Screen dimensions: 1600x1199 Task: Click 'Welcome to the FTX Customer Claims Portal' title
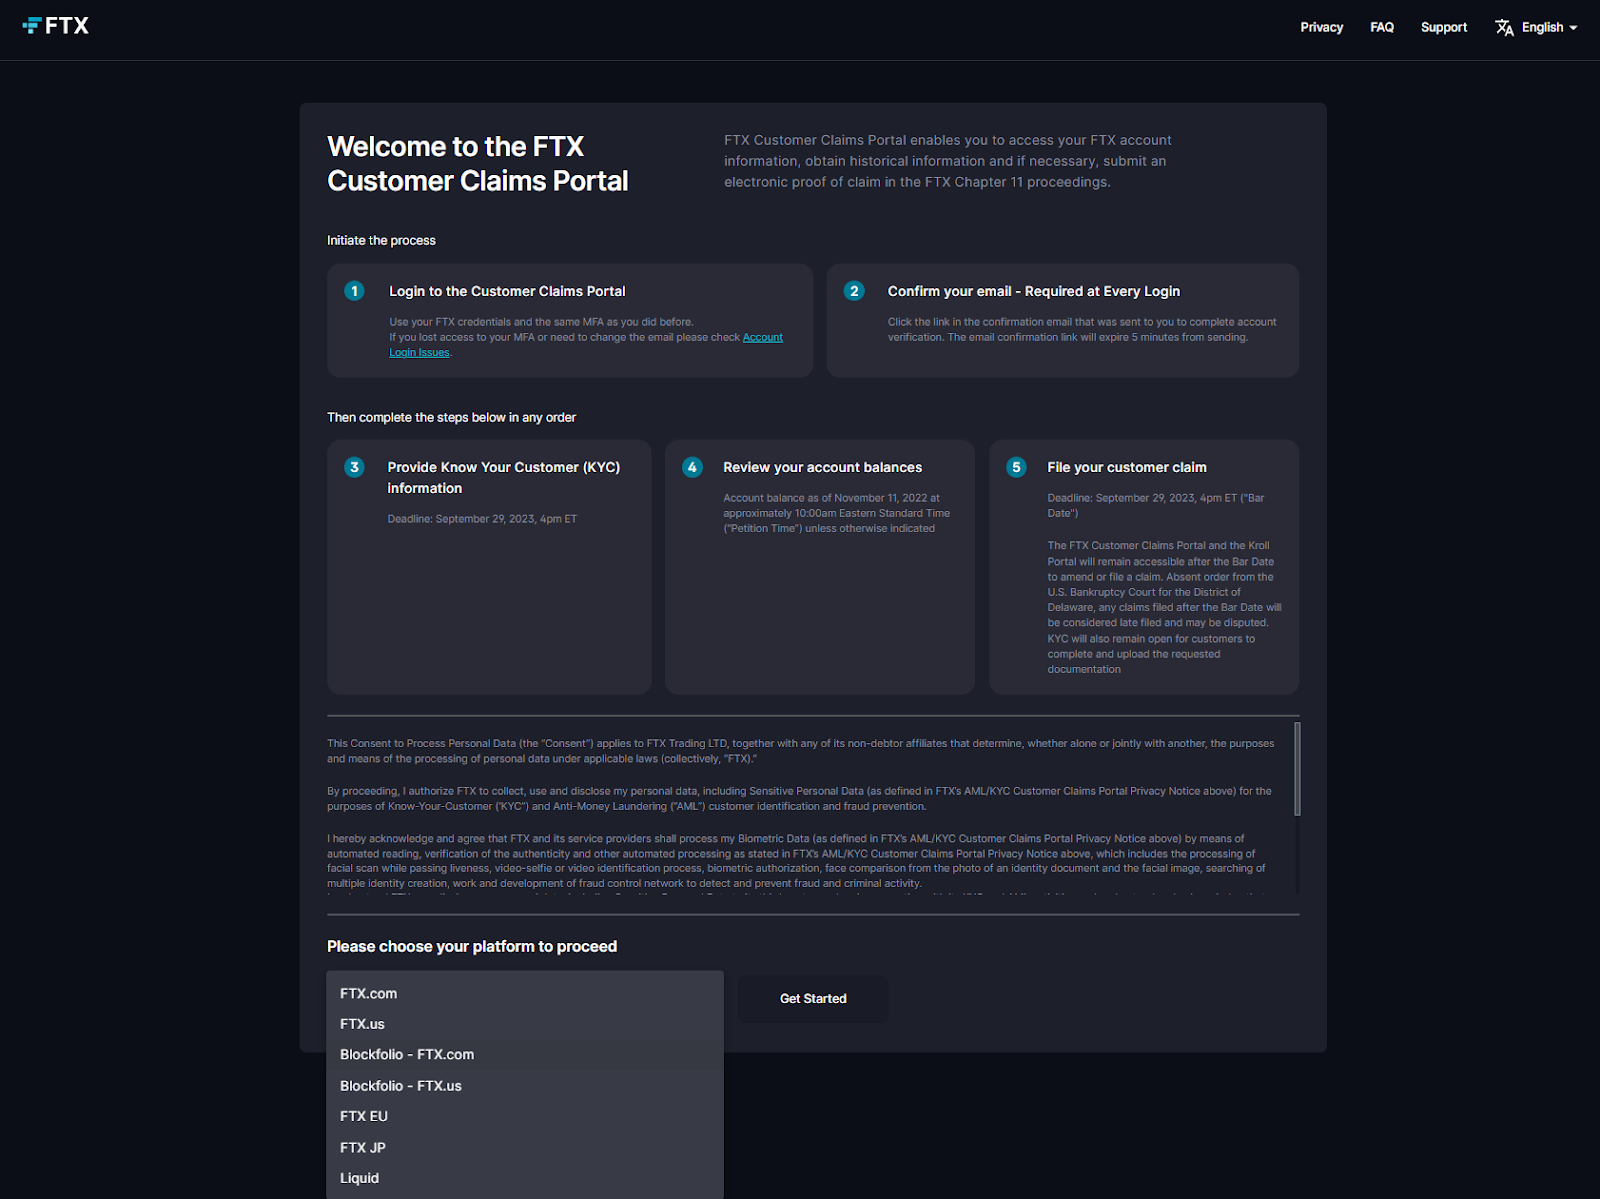point(478,164)
